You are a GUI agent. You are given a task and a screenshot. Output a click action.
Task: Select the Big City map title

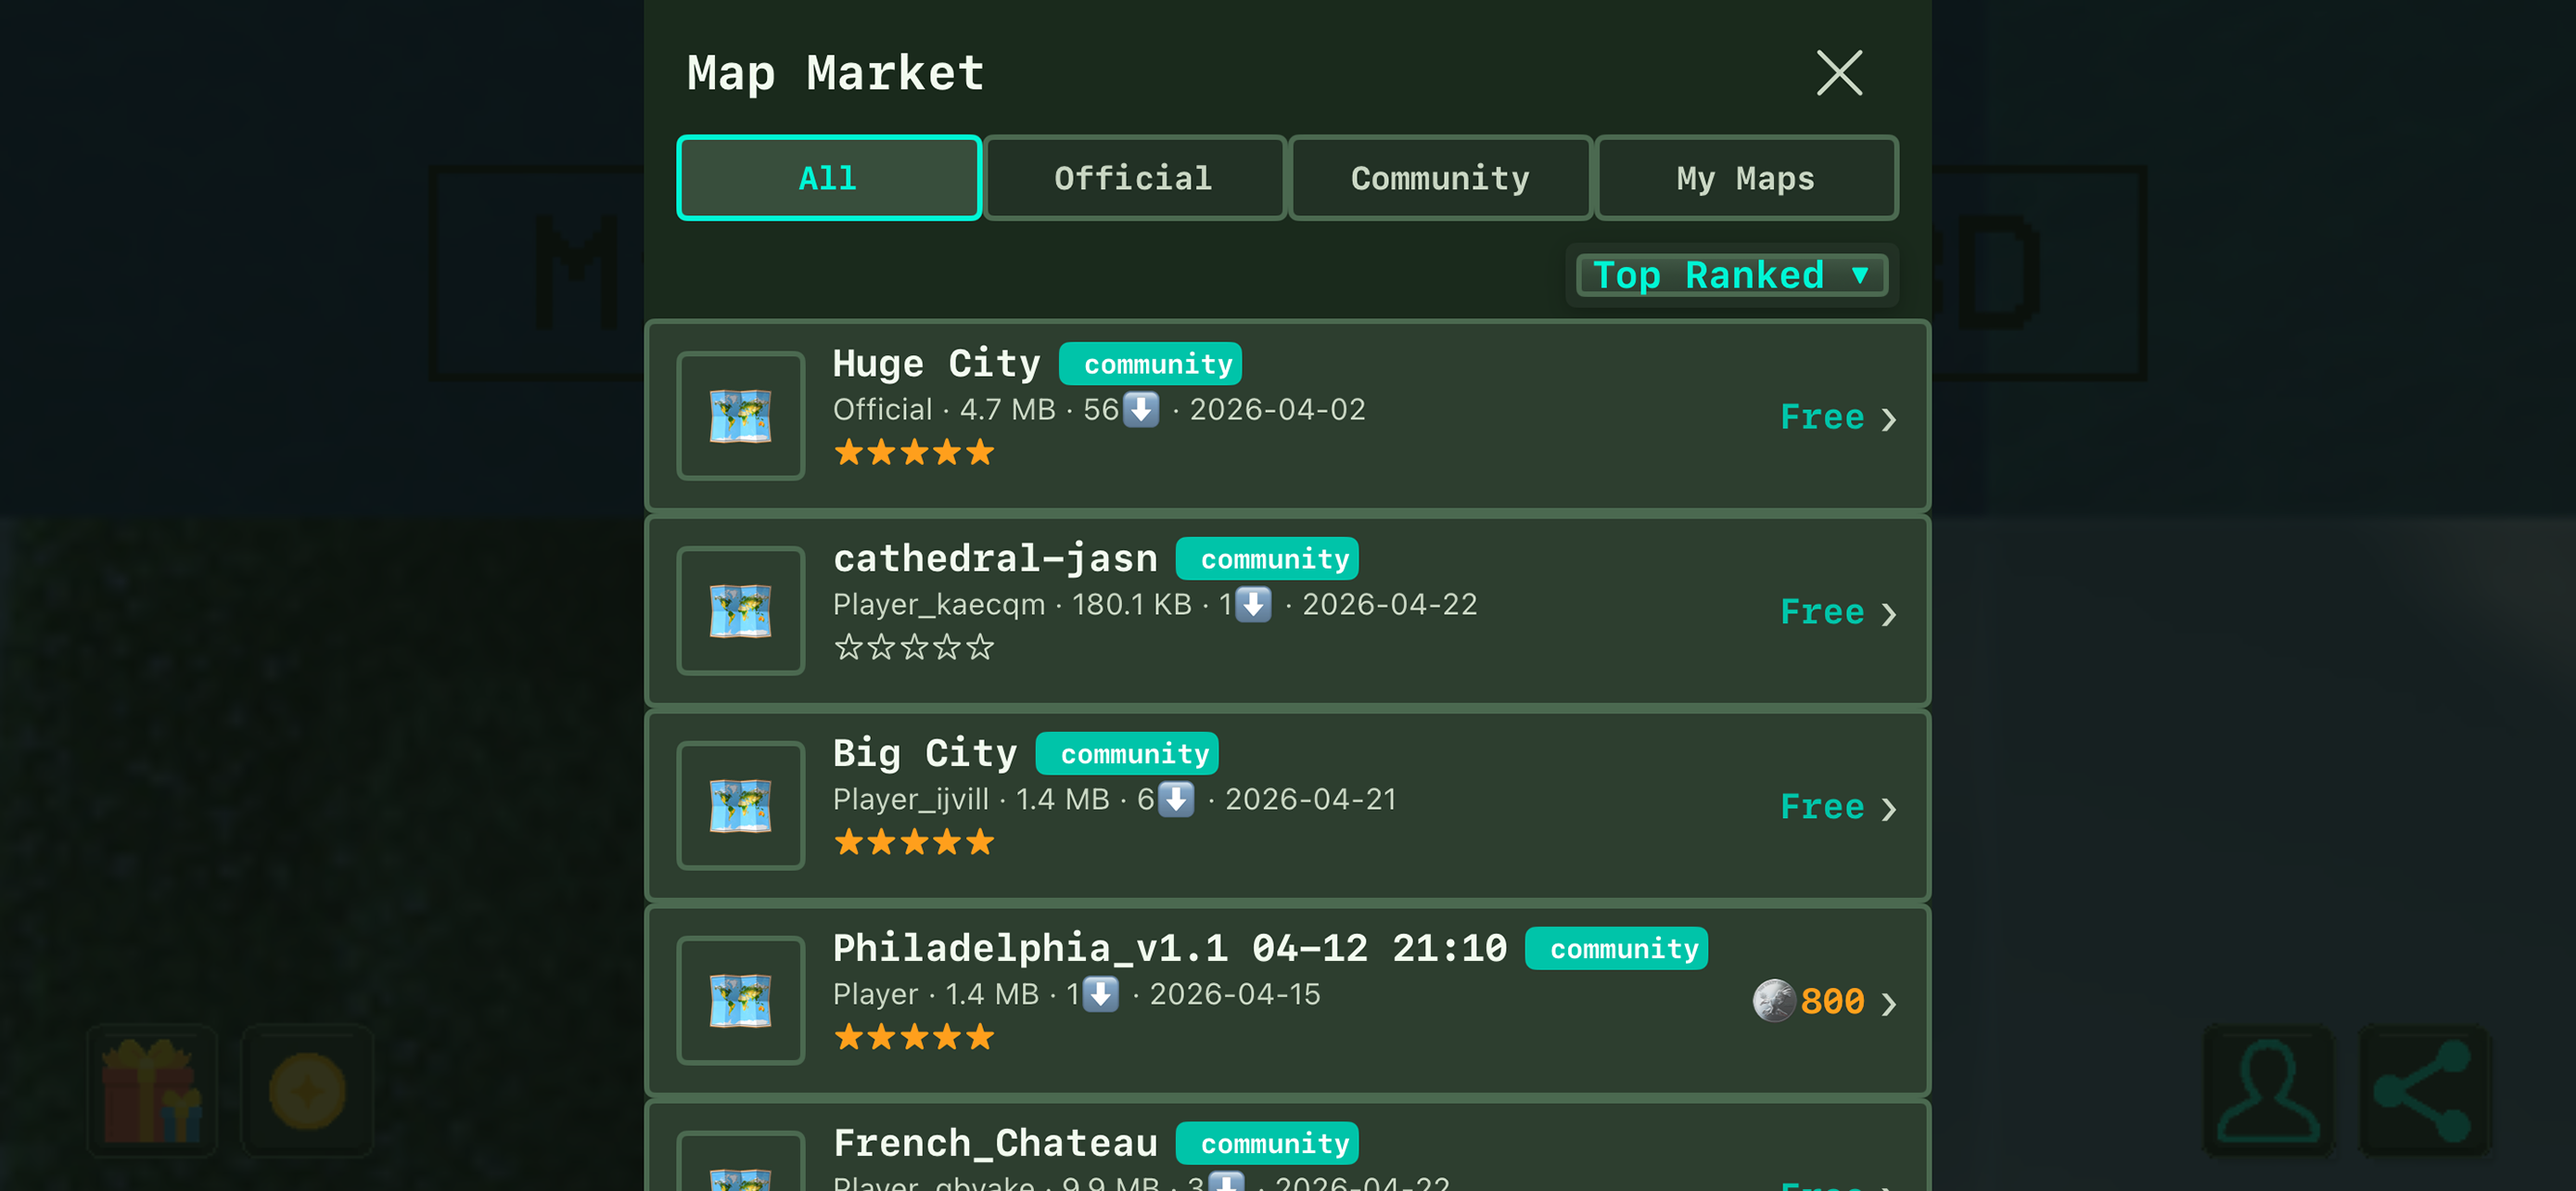925,754
